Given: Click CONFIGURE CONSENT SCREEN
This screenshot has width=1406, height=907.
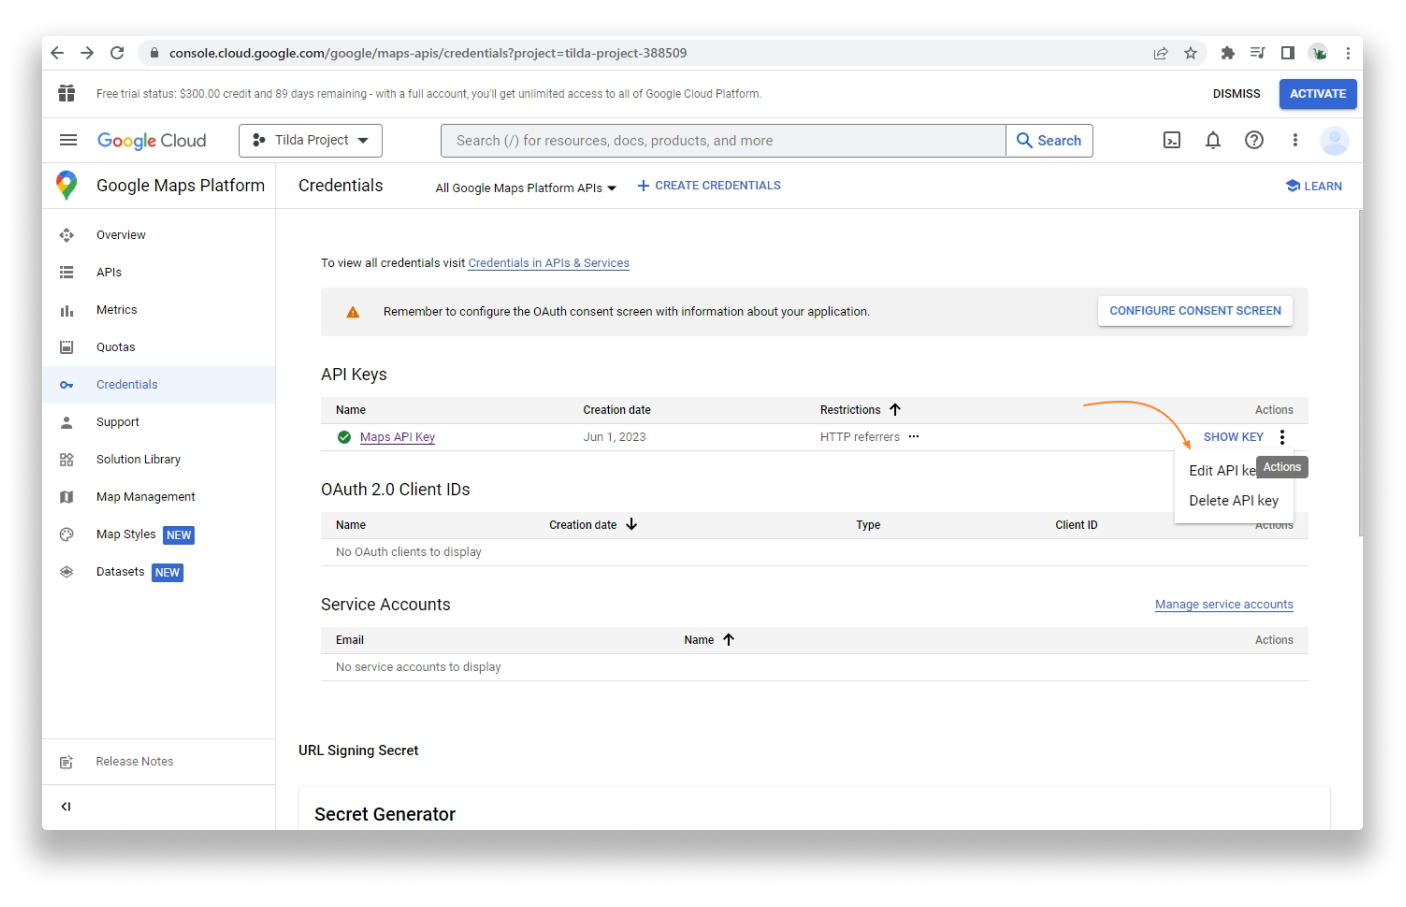Looking at the screenshot, I should point(1195,311).
